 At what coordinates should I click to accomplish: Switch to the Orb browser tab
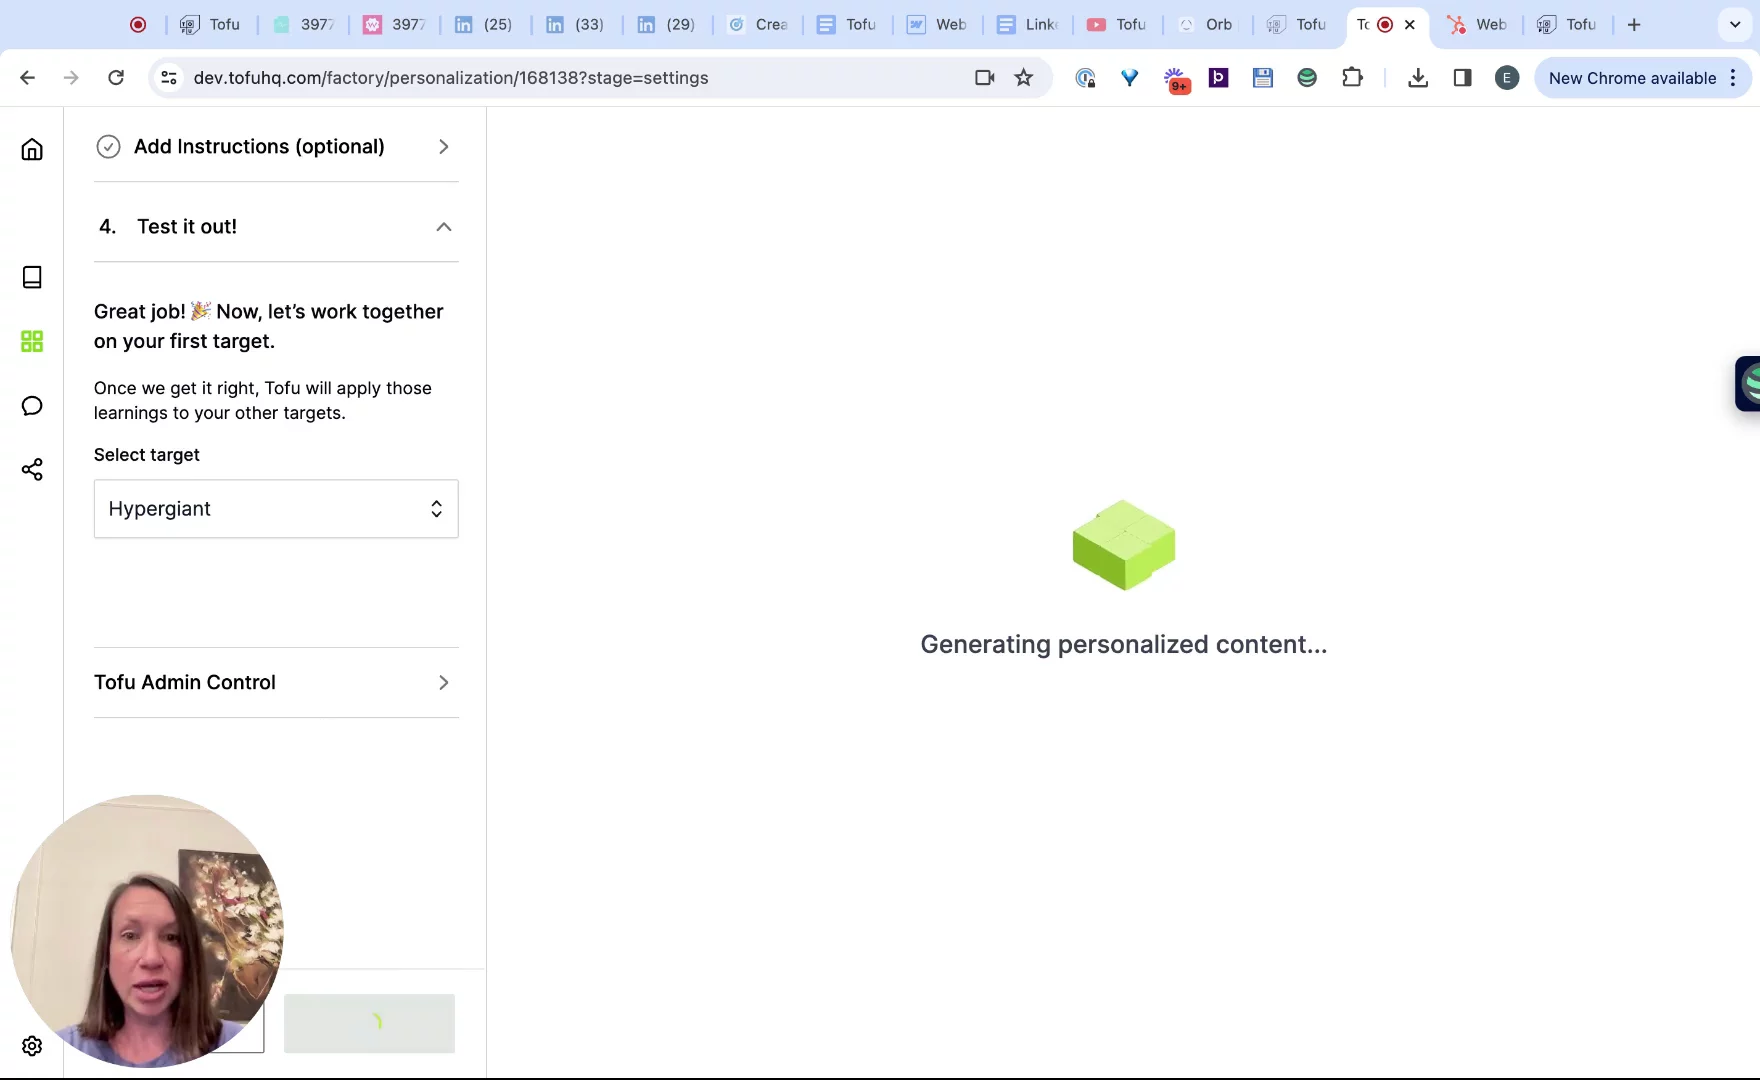pos(1206,24)
